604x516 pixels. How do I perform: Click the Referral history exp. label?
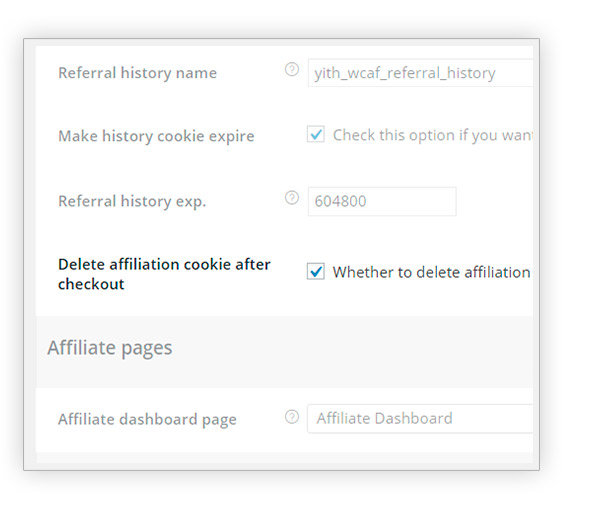[132, 201]
